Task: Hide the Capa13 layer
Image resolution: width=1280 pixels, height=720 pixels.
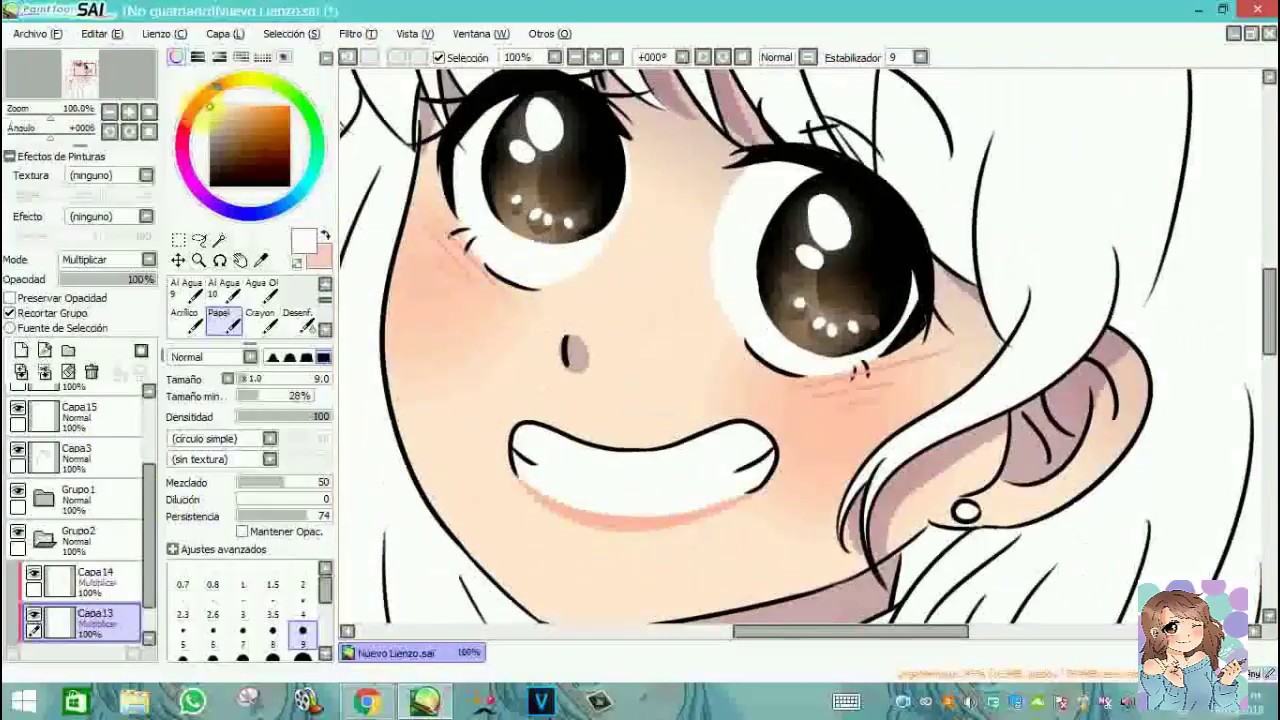Action: pyautogui.click(x=34, y=614)
